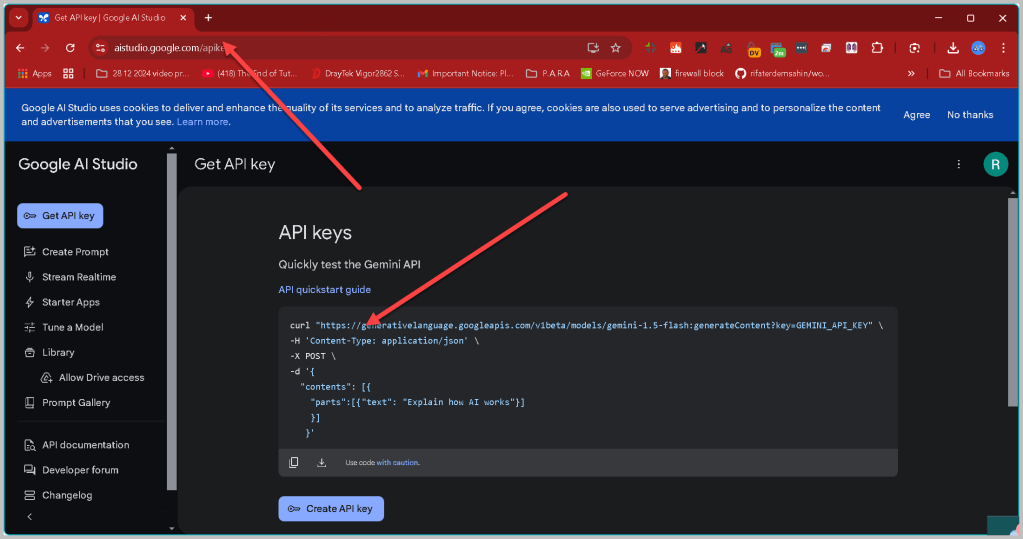Open firewall block bookmark
Viewport: 1023px width, 539px height.
click(x=692, y=74)
